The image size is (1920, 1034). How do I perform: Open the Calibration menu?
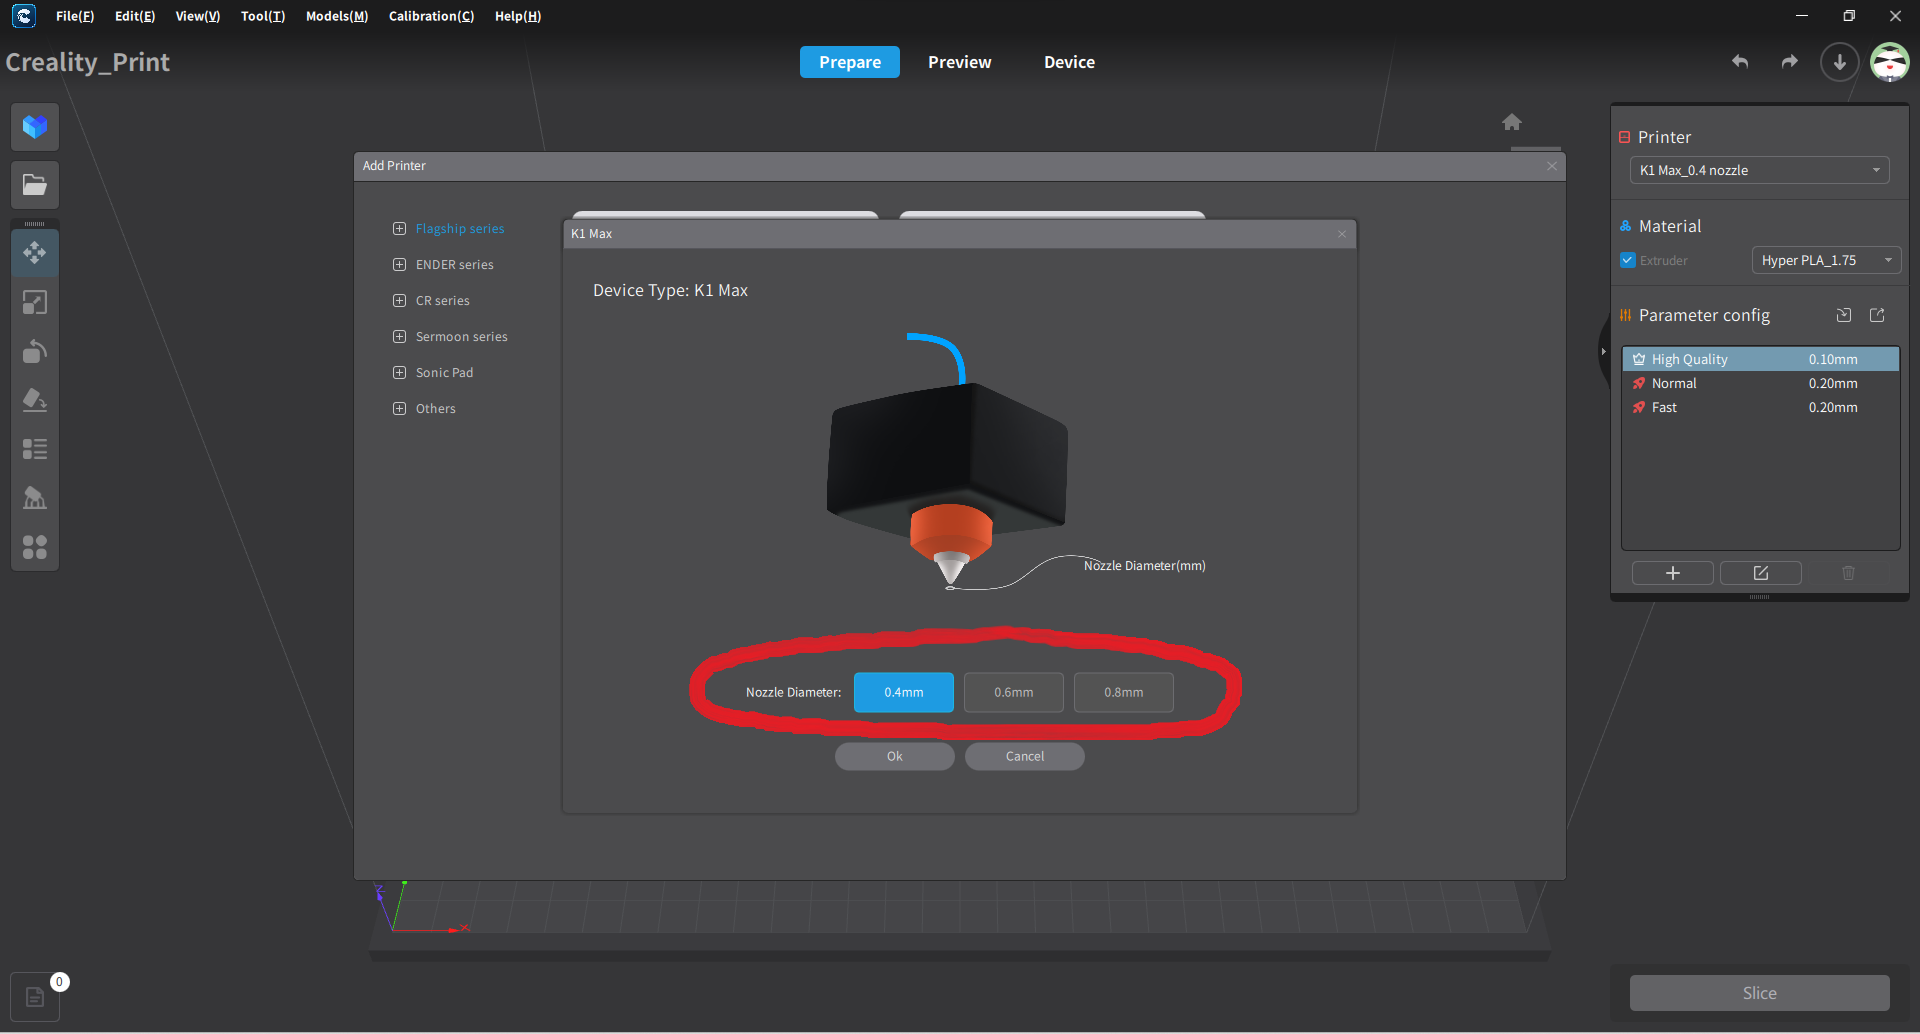pyautogui.click(x=431, y=16)
